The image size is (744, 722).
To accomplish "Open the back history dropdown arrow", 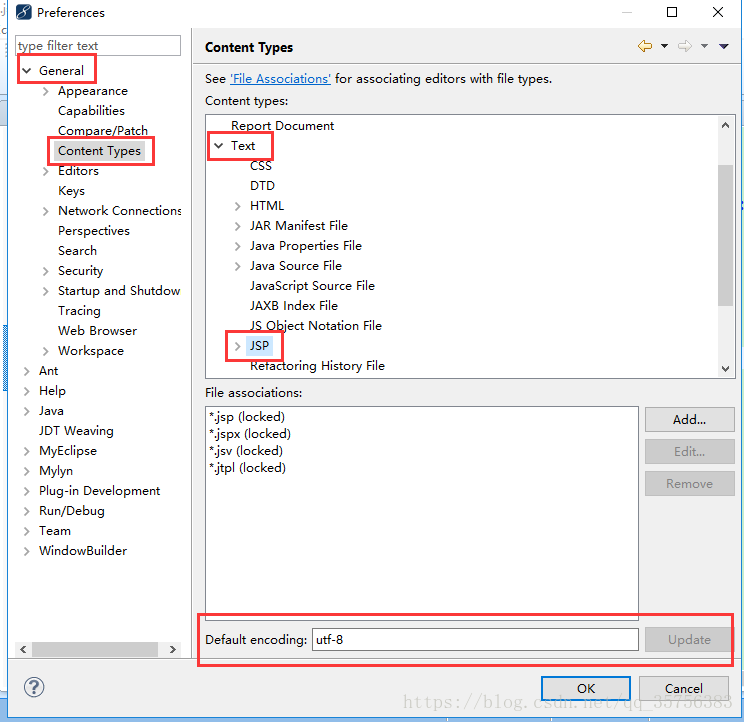I will (x=664, y=46).
